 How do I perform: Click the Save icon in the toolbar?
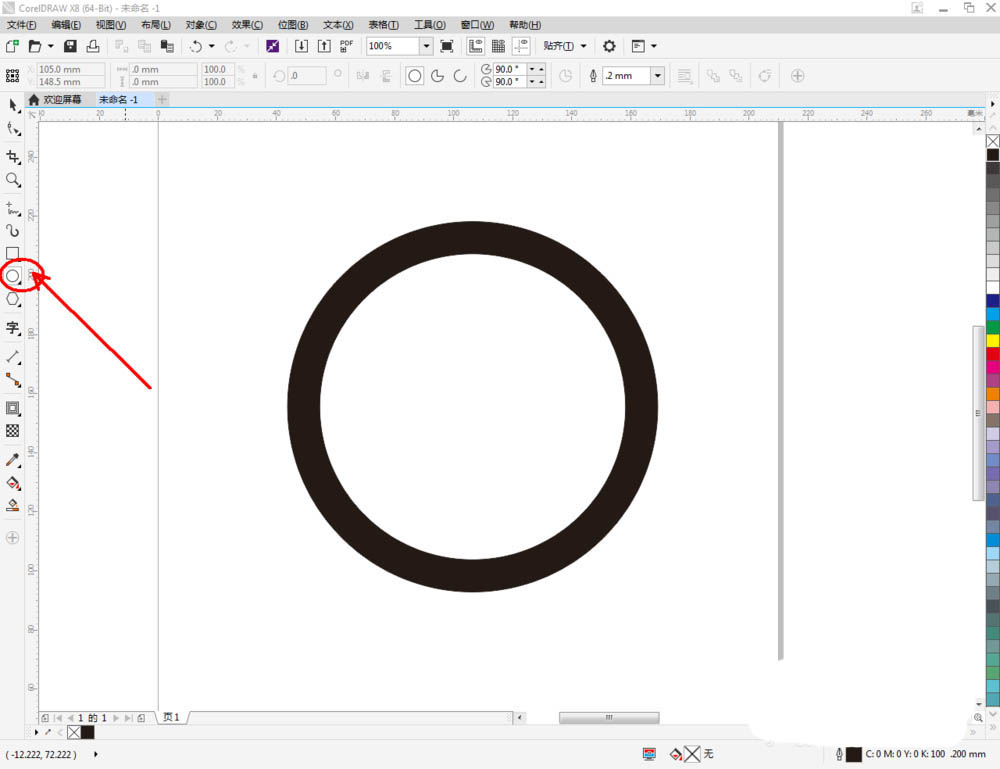(x=70, y=46)
